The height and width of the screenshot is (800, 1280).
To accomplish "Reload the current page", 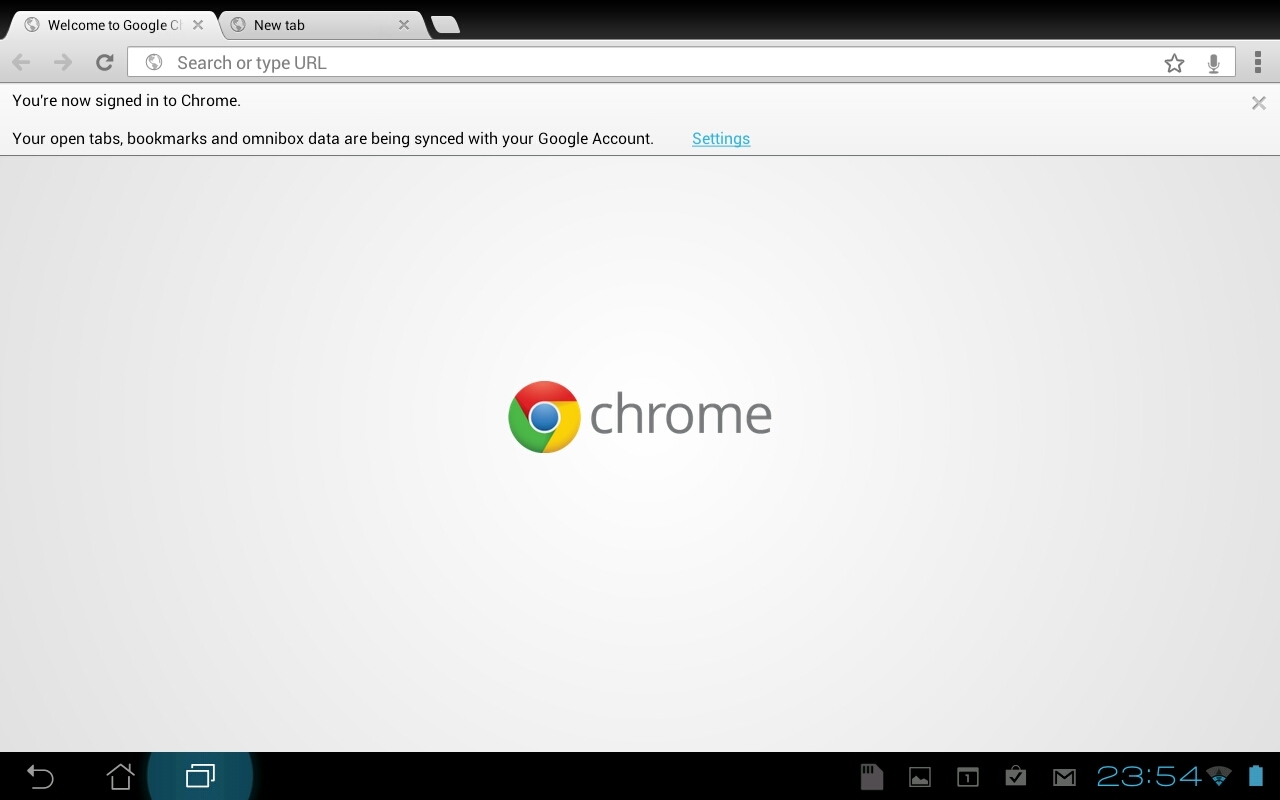I will coord(104,63).
